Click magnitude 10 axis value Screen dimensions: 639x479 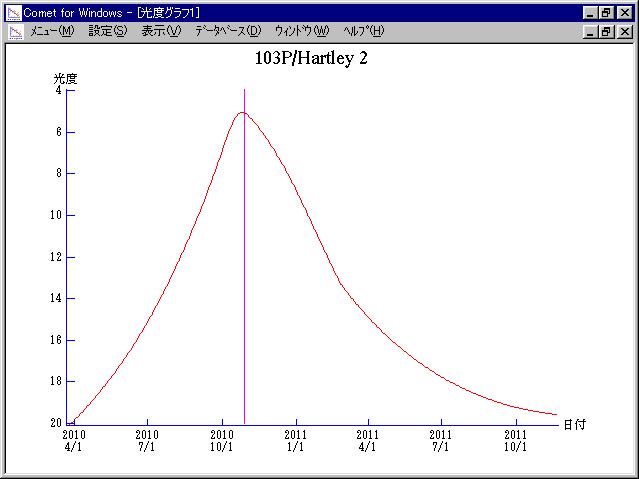(x=56, y=215)
